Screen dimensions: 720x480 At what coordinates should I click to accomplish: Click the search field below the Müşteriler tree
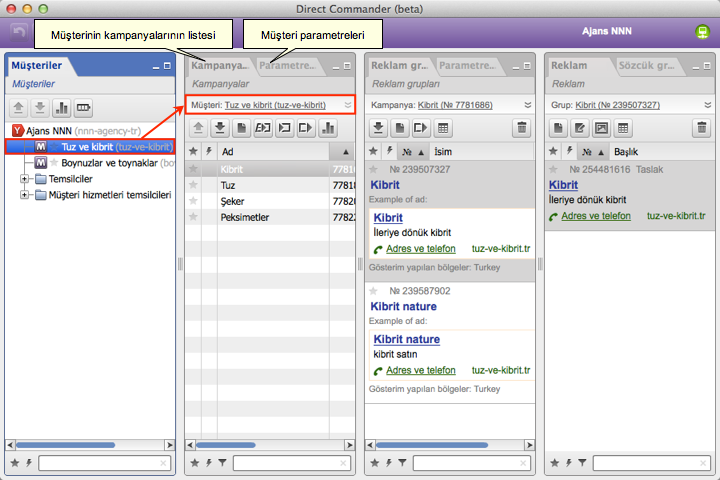[x=105, y=463]
